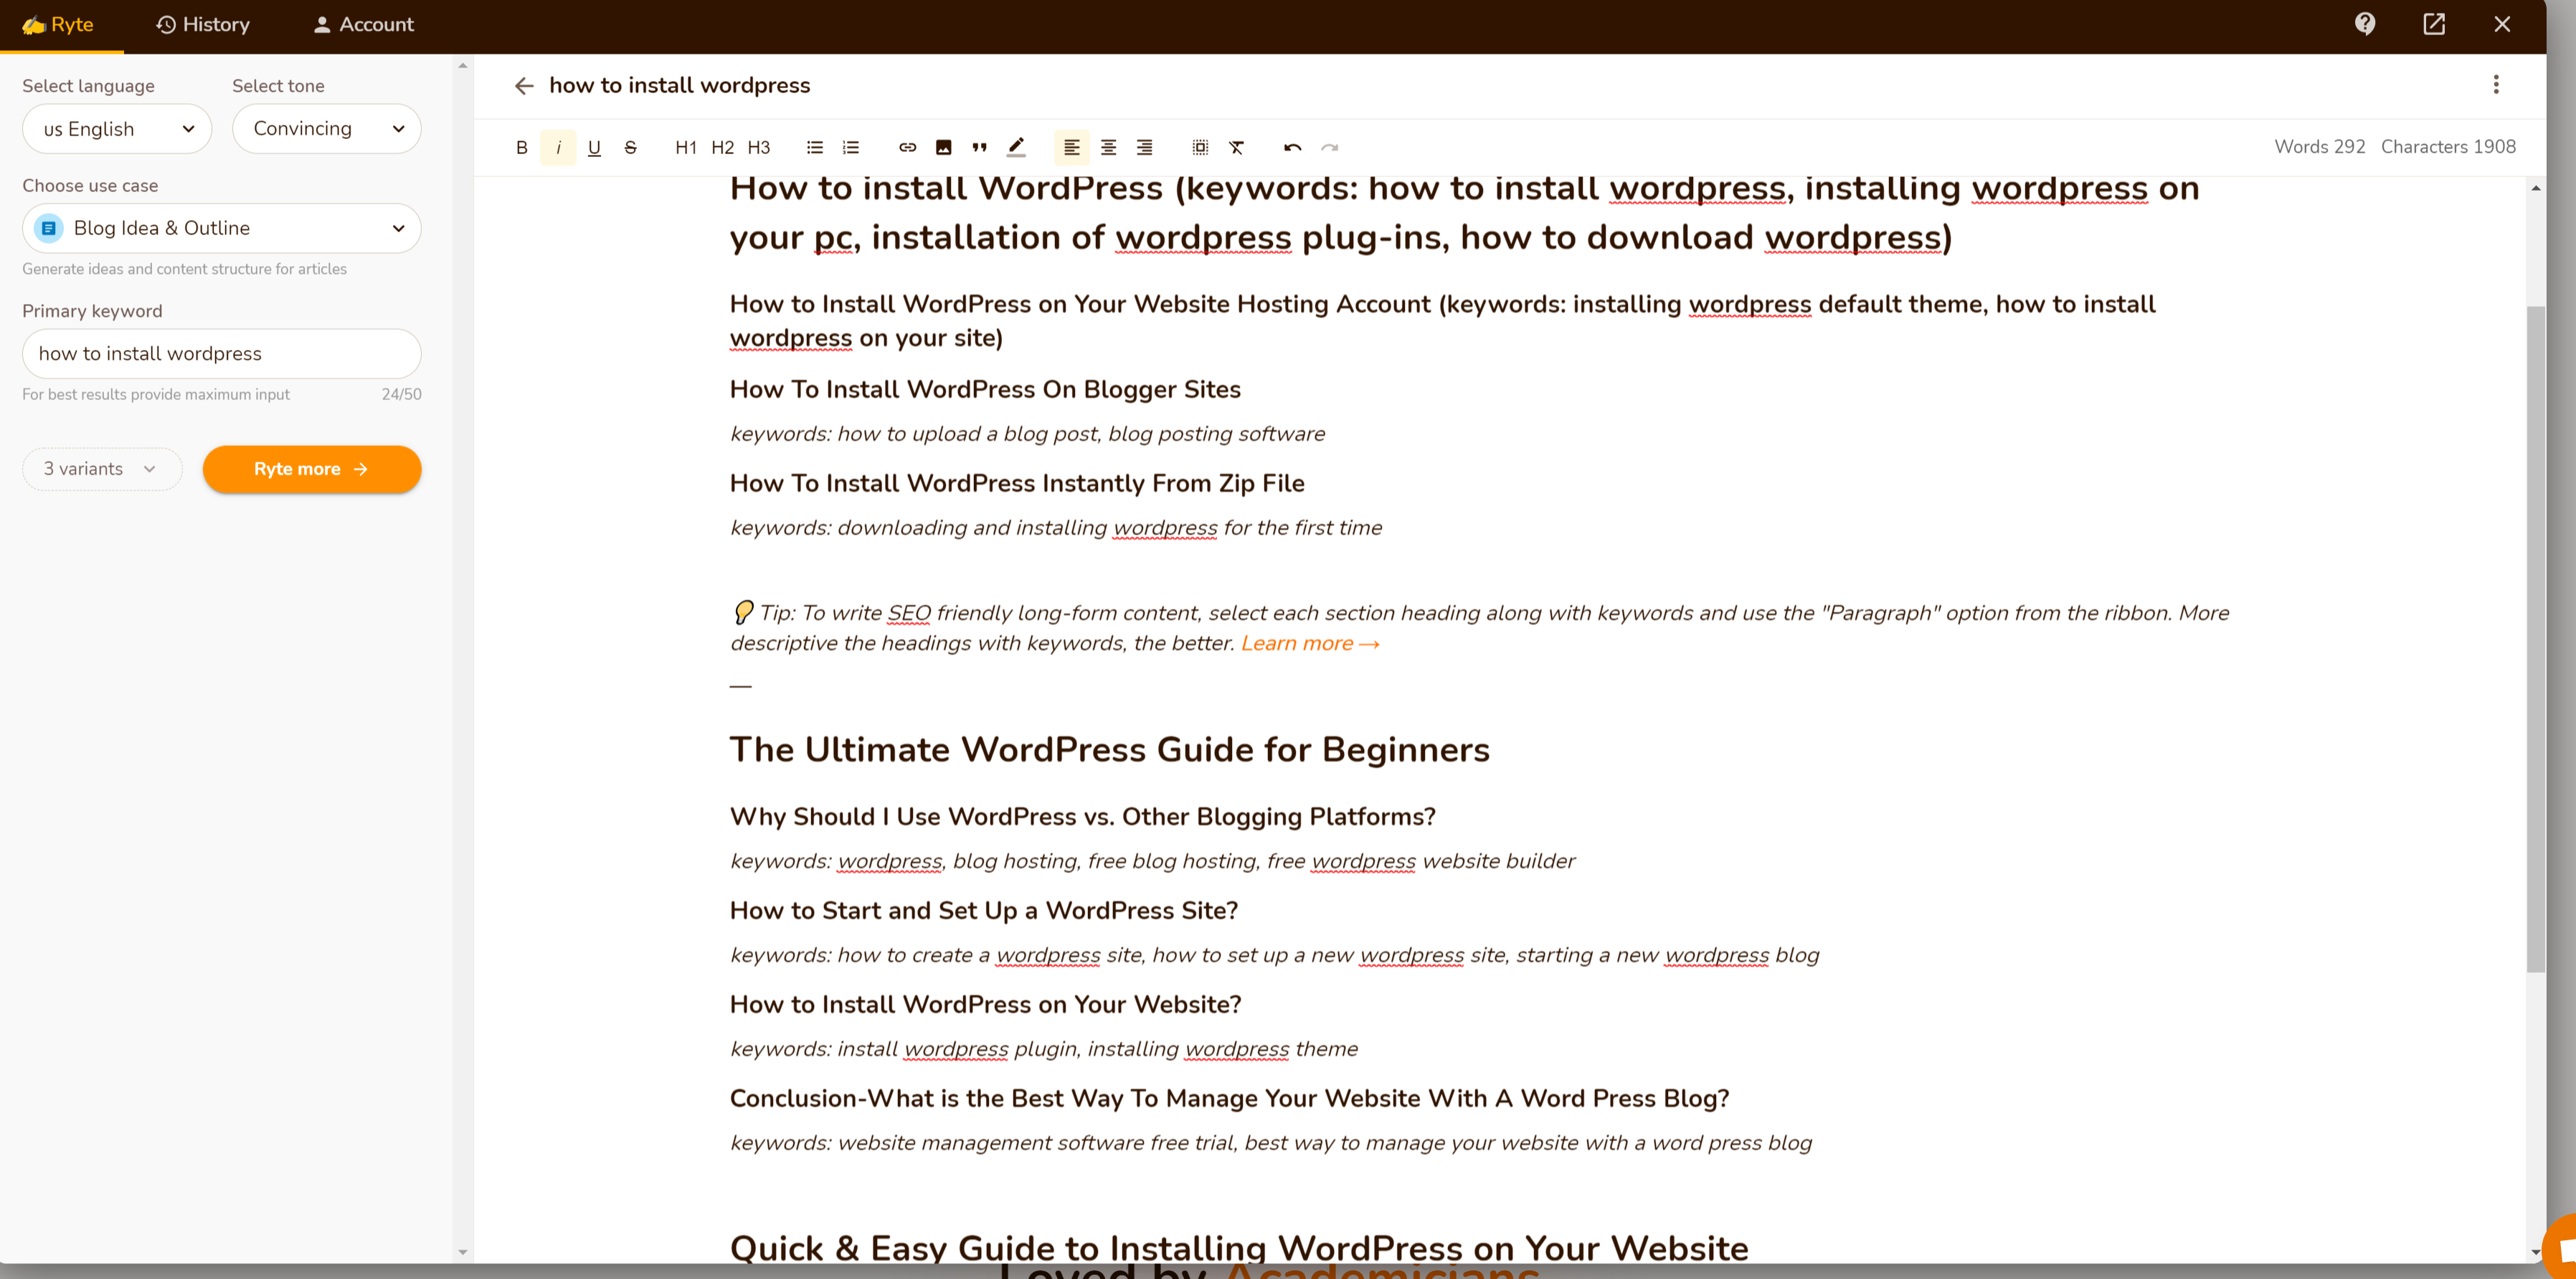
Task: Clear text formatting
Action: [x=1237, y=148]
